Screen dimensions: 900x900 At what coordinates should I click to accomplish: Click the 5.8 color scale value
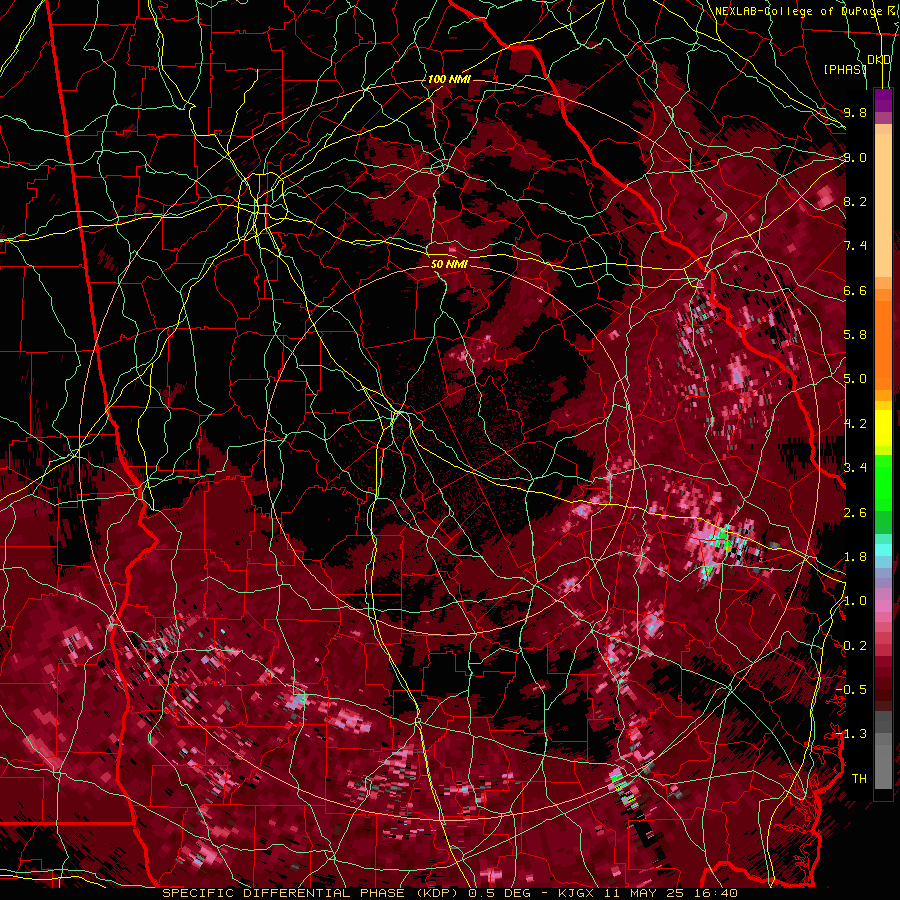pyautogui.click(x=855, y=335)
